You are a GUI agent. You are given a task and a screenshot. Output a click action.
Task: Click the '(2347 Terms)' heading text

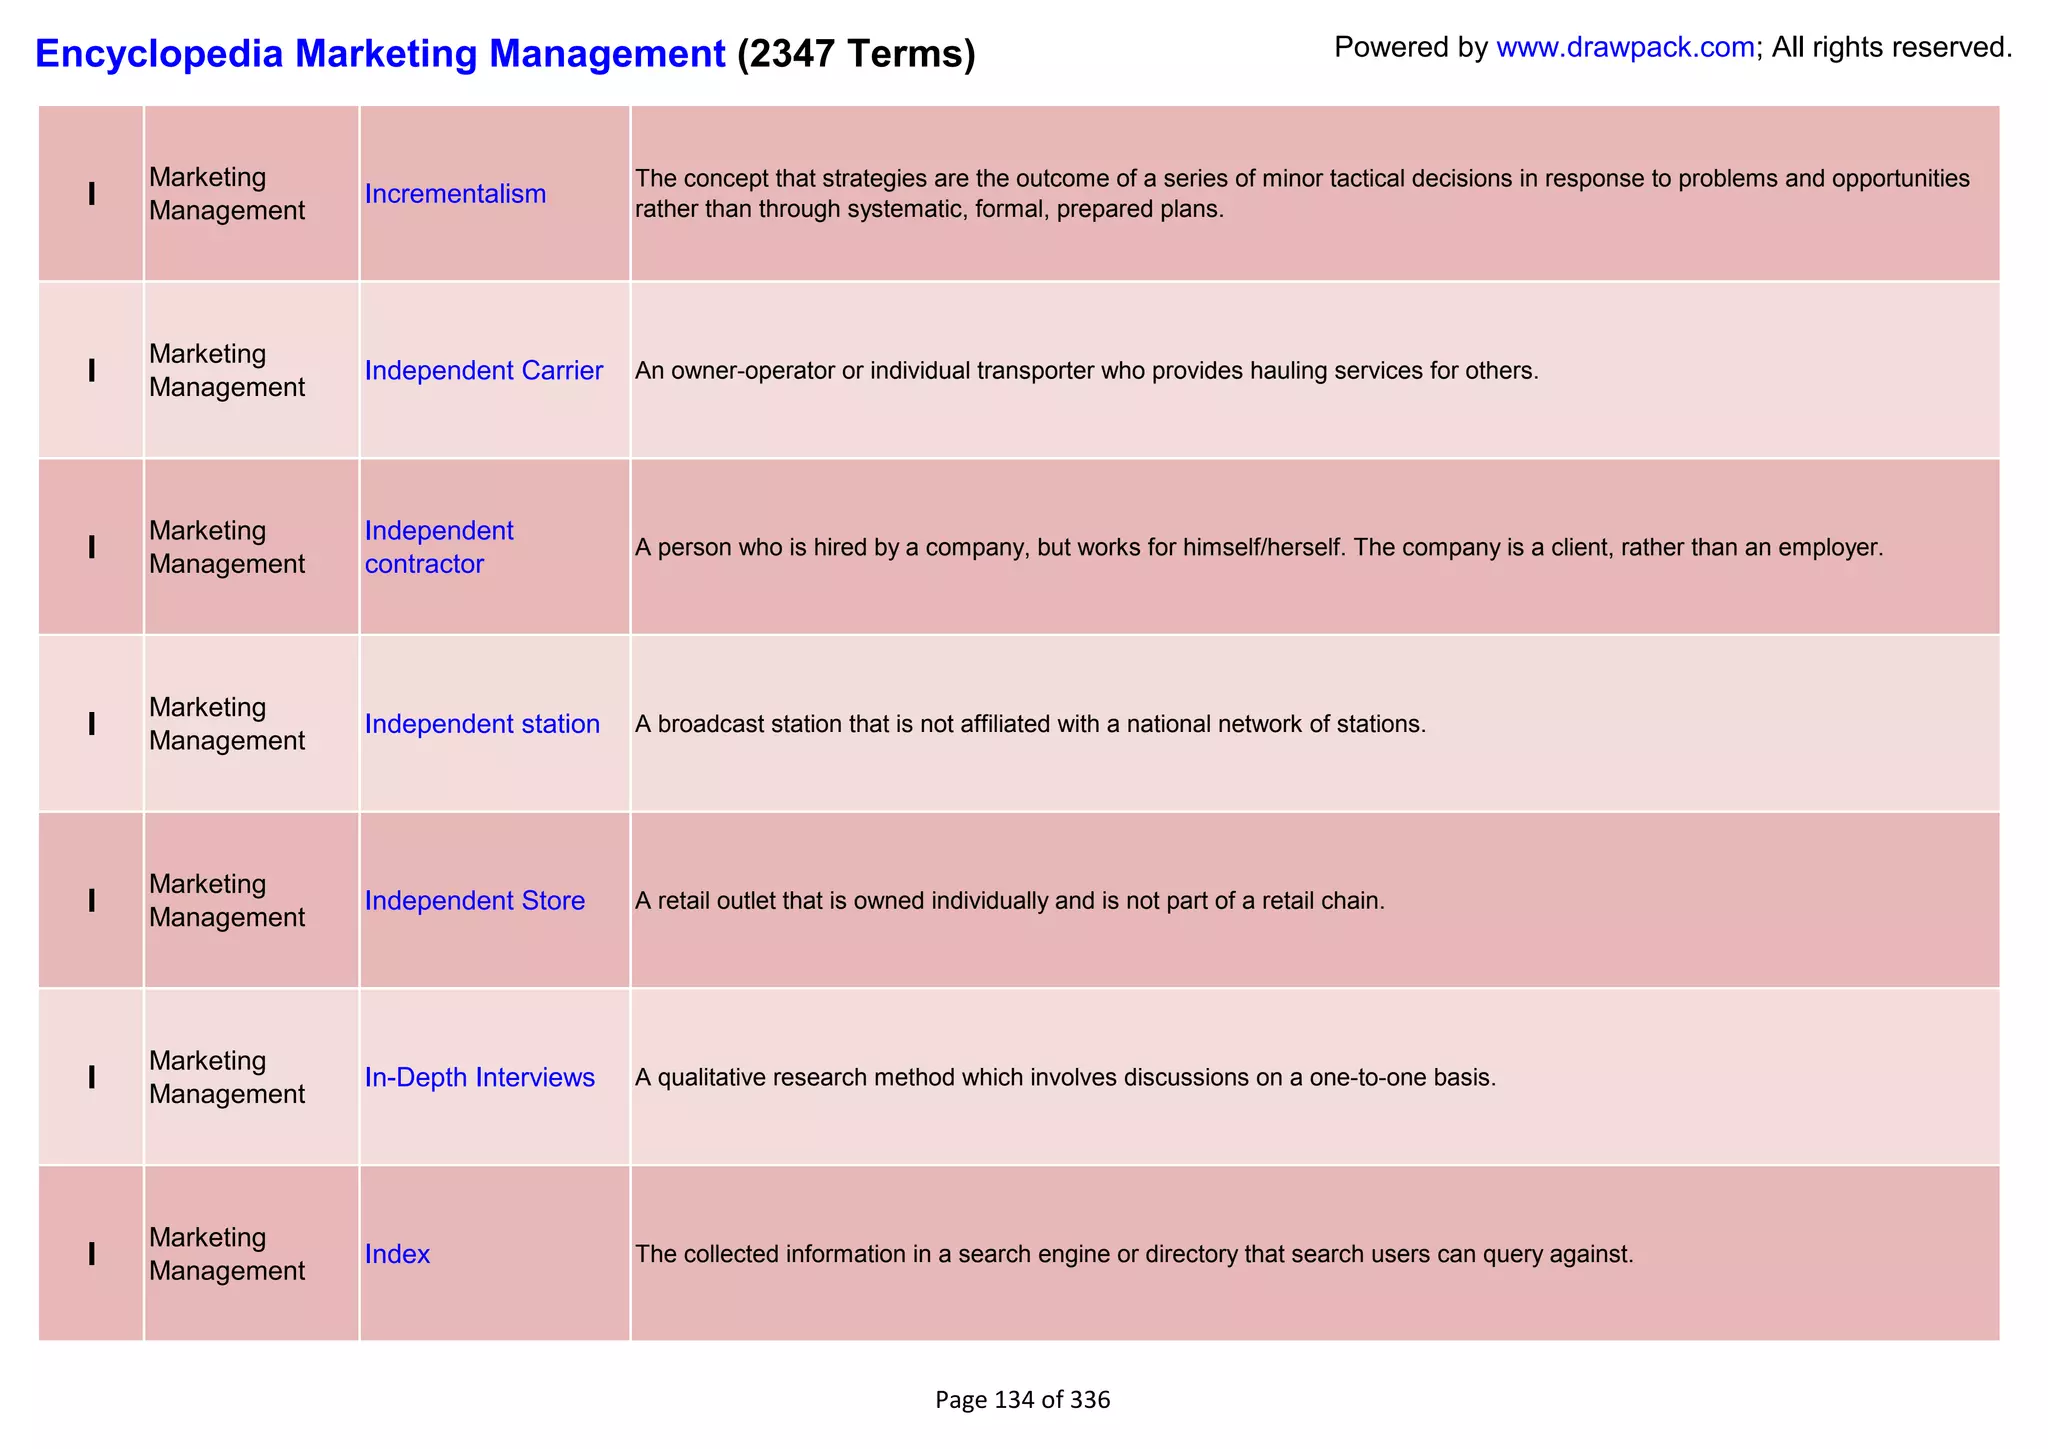[856, 53]
